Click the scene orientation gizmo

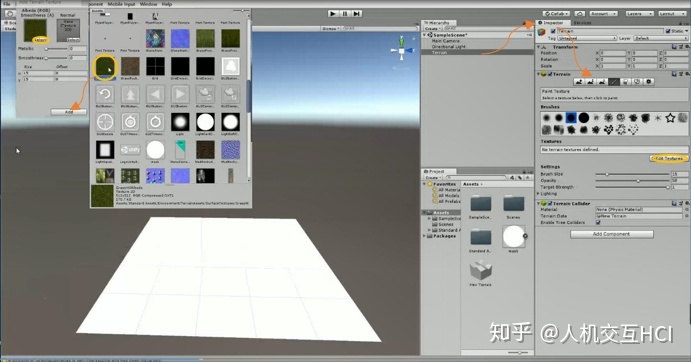pyautogui.click(x=401, y=50)
